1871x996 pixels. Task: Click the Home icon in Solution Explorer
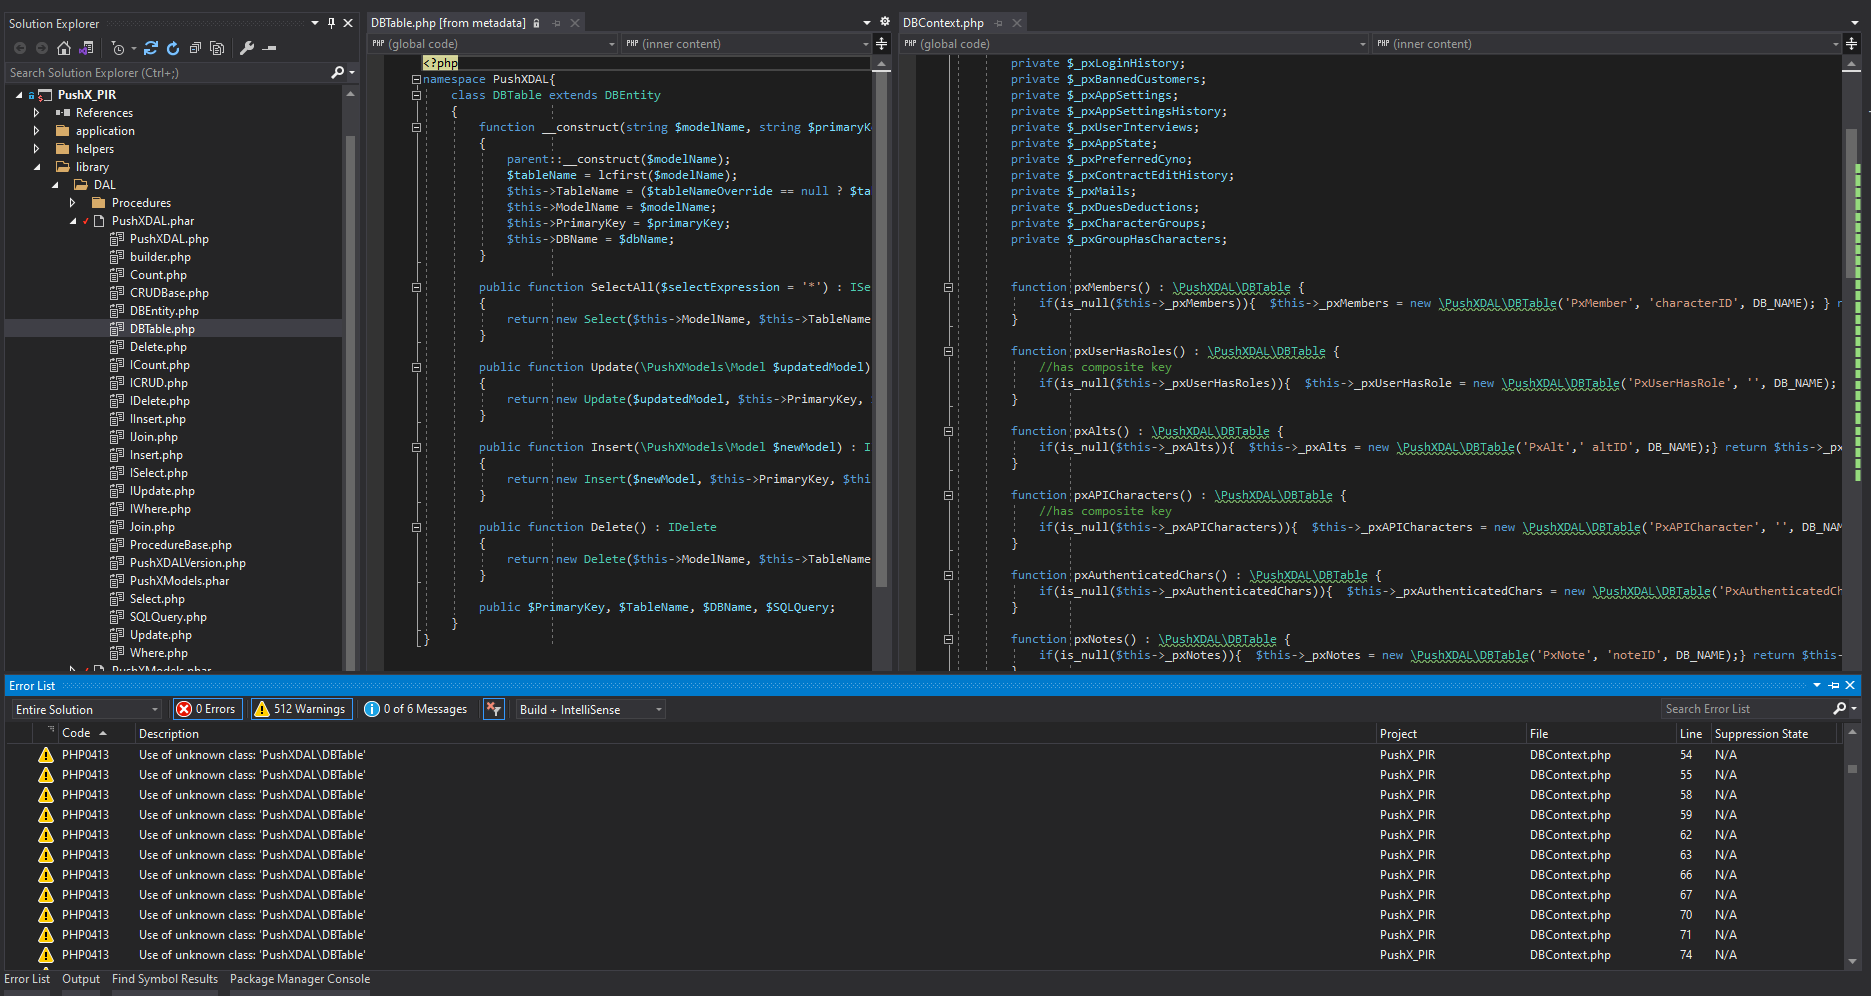[64, 48]
